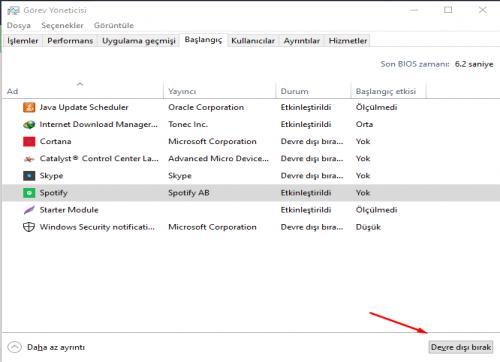Click the Düşük startup impact value
This screenshot has height=362, width=500.
(x=368, y=227)
